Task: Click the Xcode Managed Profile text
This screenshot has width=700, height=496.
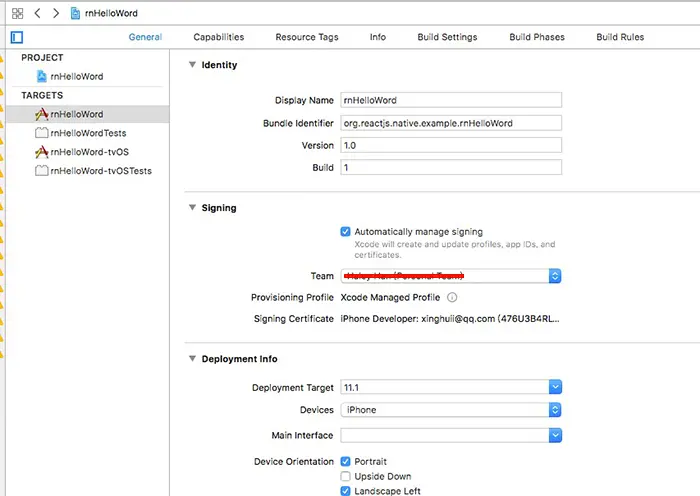Action: [390, 297]
